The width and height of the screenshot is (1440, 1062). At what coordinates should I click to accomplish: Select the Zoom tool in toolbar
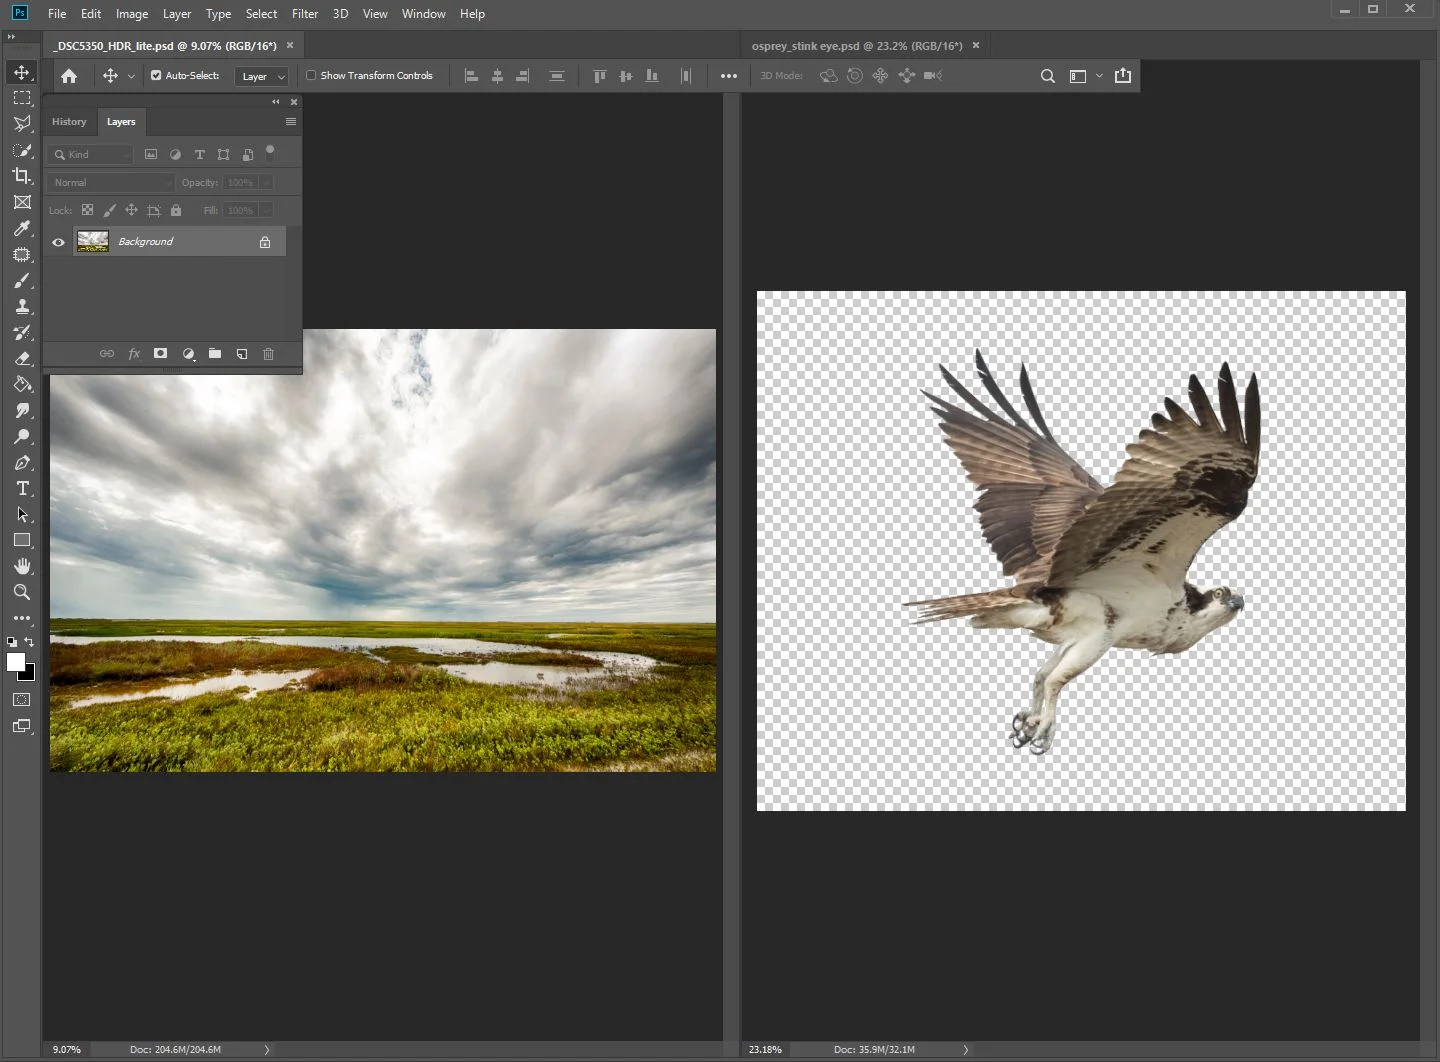[x=22, y=592]
